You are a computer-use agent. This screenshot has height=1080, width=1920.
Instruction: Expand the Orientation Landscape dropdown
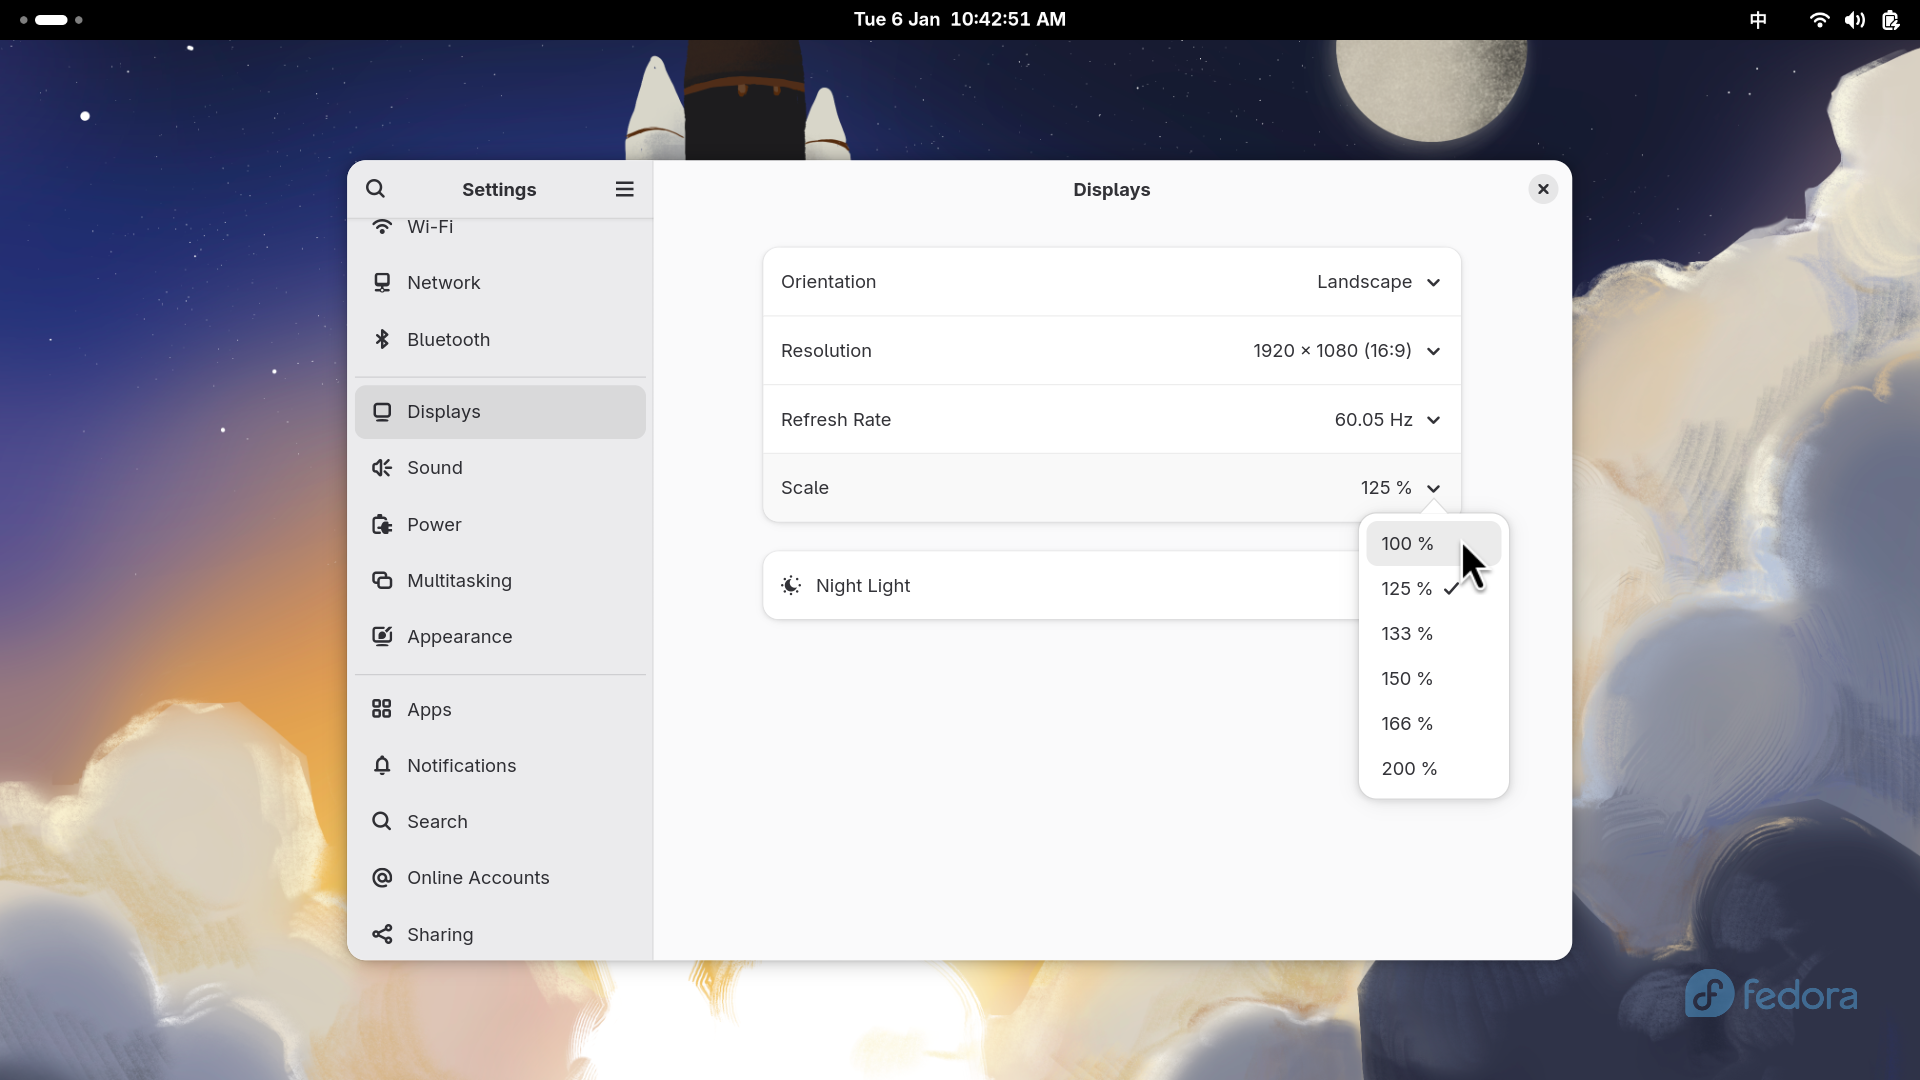coord(1378,282)
